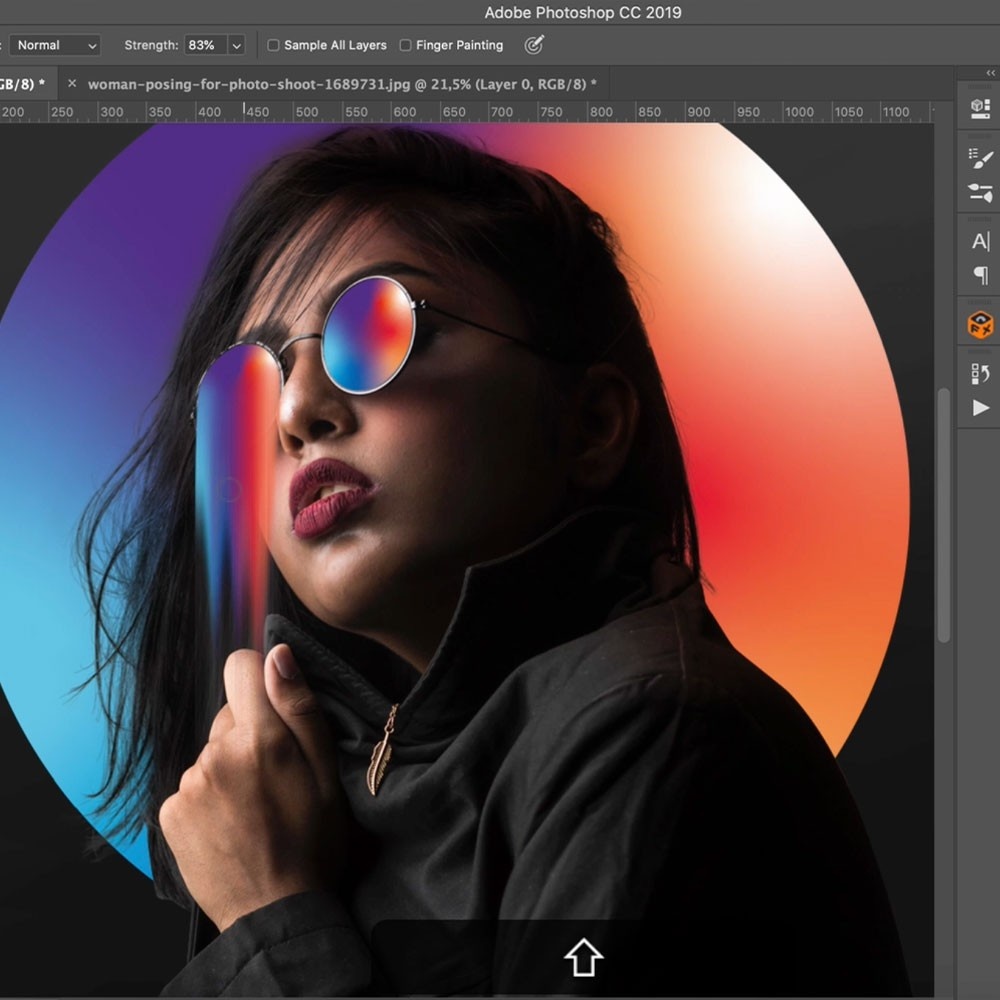Enable the Finger Painting checkbox
The image size is (1000, 1000).
click(x=405, y=45)
